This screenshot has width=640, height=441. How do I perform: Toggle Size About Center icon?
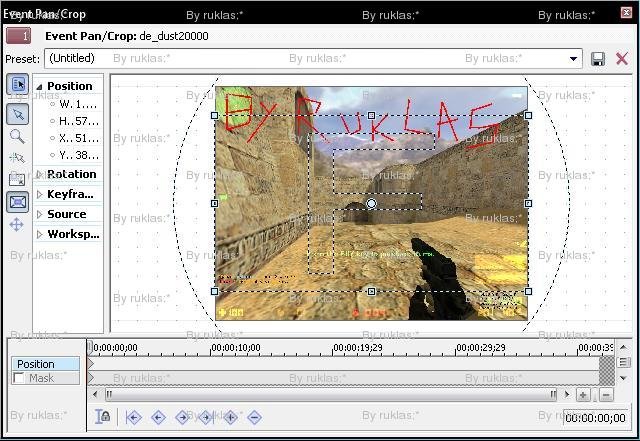18,202
